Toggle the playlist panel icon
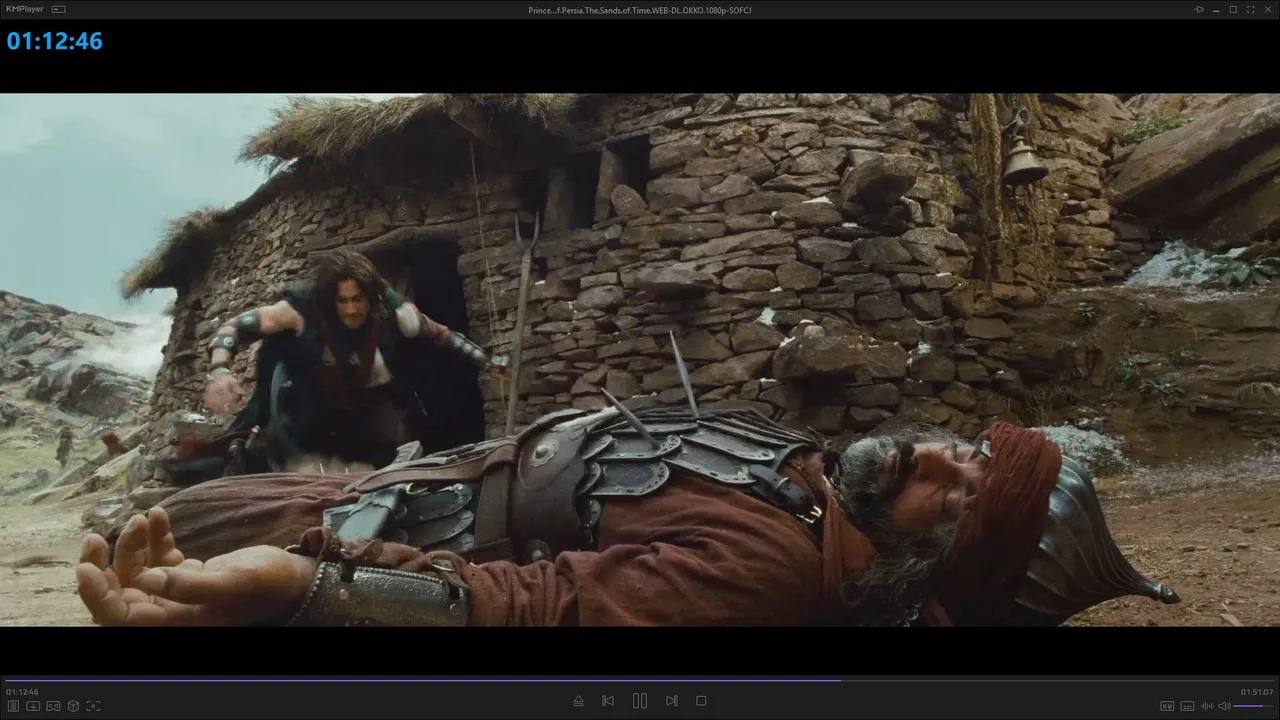This screenshot has height=720, width=1280. [14, 706]
